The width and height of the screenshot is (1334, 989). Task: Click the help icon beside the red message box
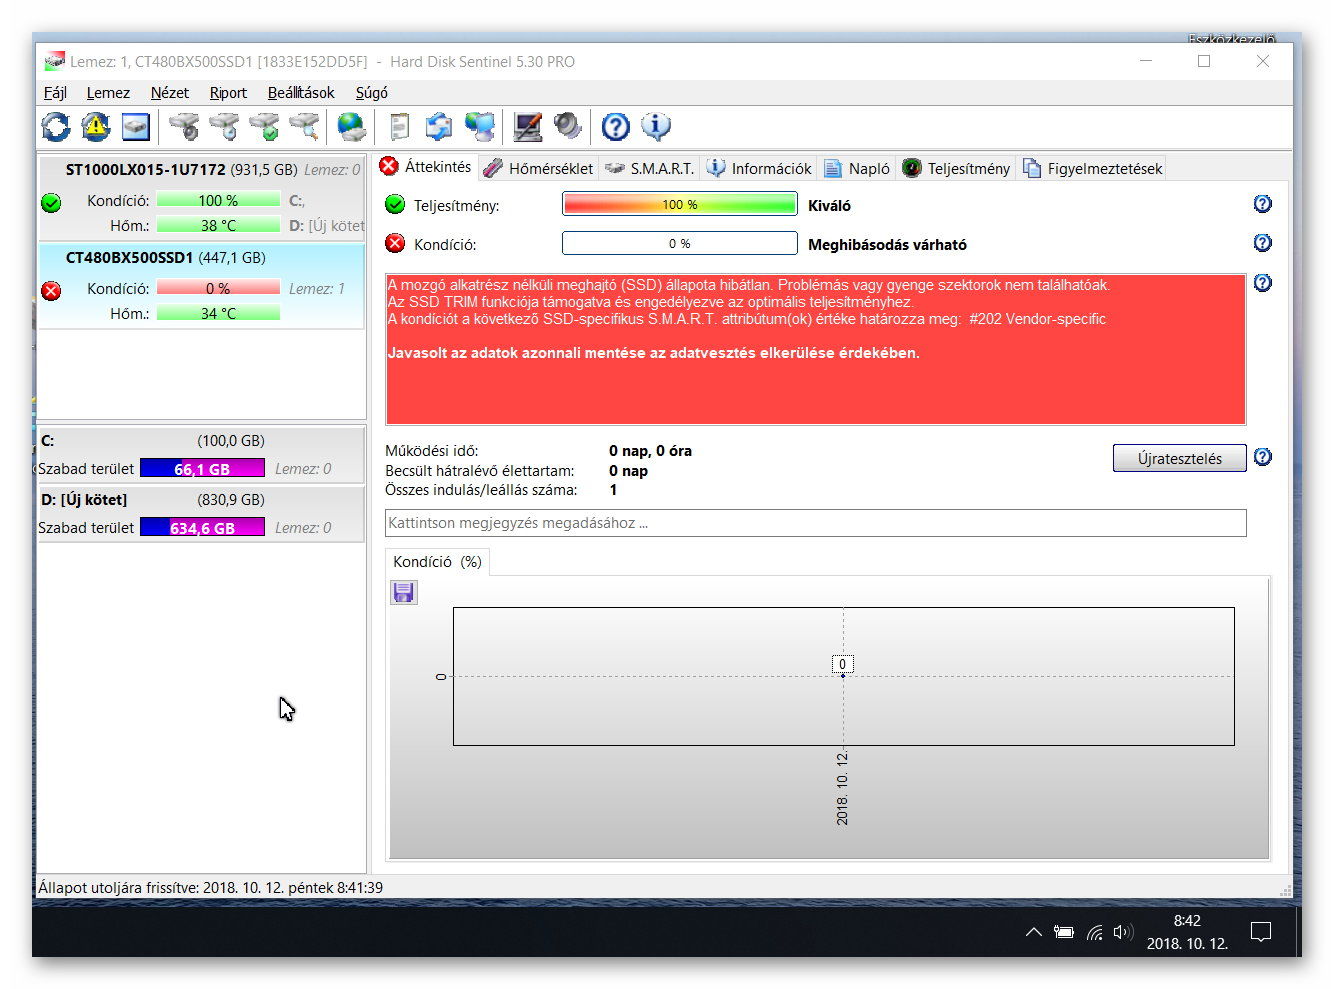point(1262,283)
